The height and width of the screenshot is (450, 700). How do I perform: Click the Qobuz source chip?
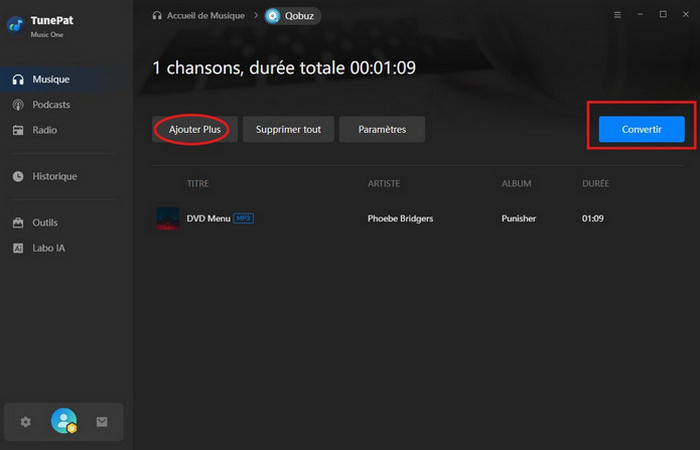293,16
